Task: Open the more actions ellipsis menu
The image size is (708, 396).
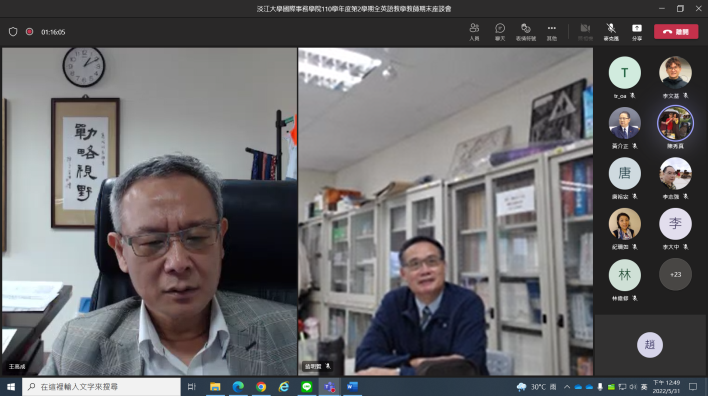Action: tap(552, 32)
